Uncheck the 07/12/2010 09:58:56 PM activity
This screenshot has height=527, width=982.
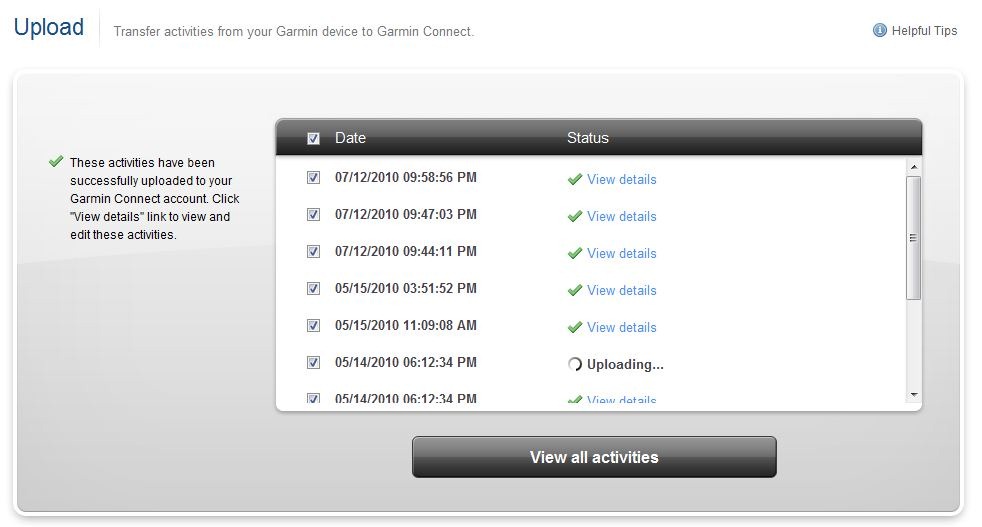tap(313, 177)
